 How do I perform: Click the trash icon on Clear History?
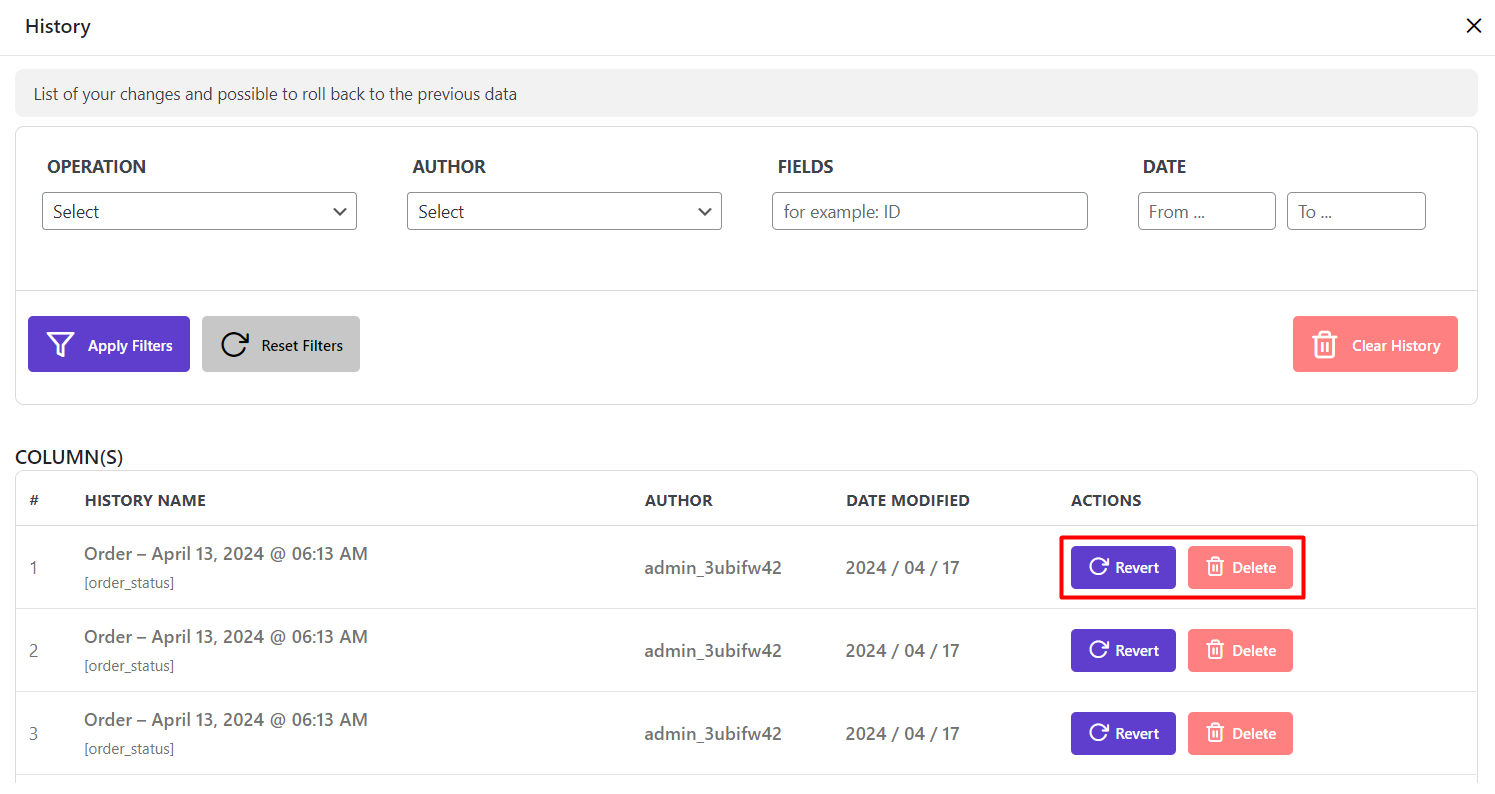1324,345
